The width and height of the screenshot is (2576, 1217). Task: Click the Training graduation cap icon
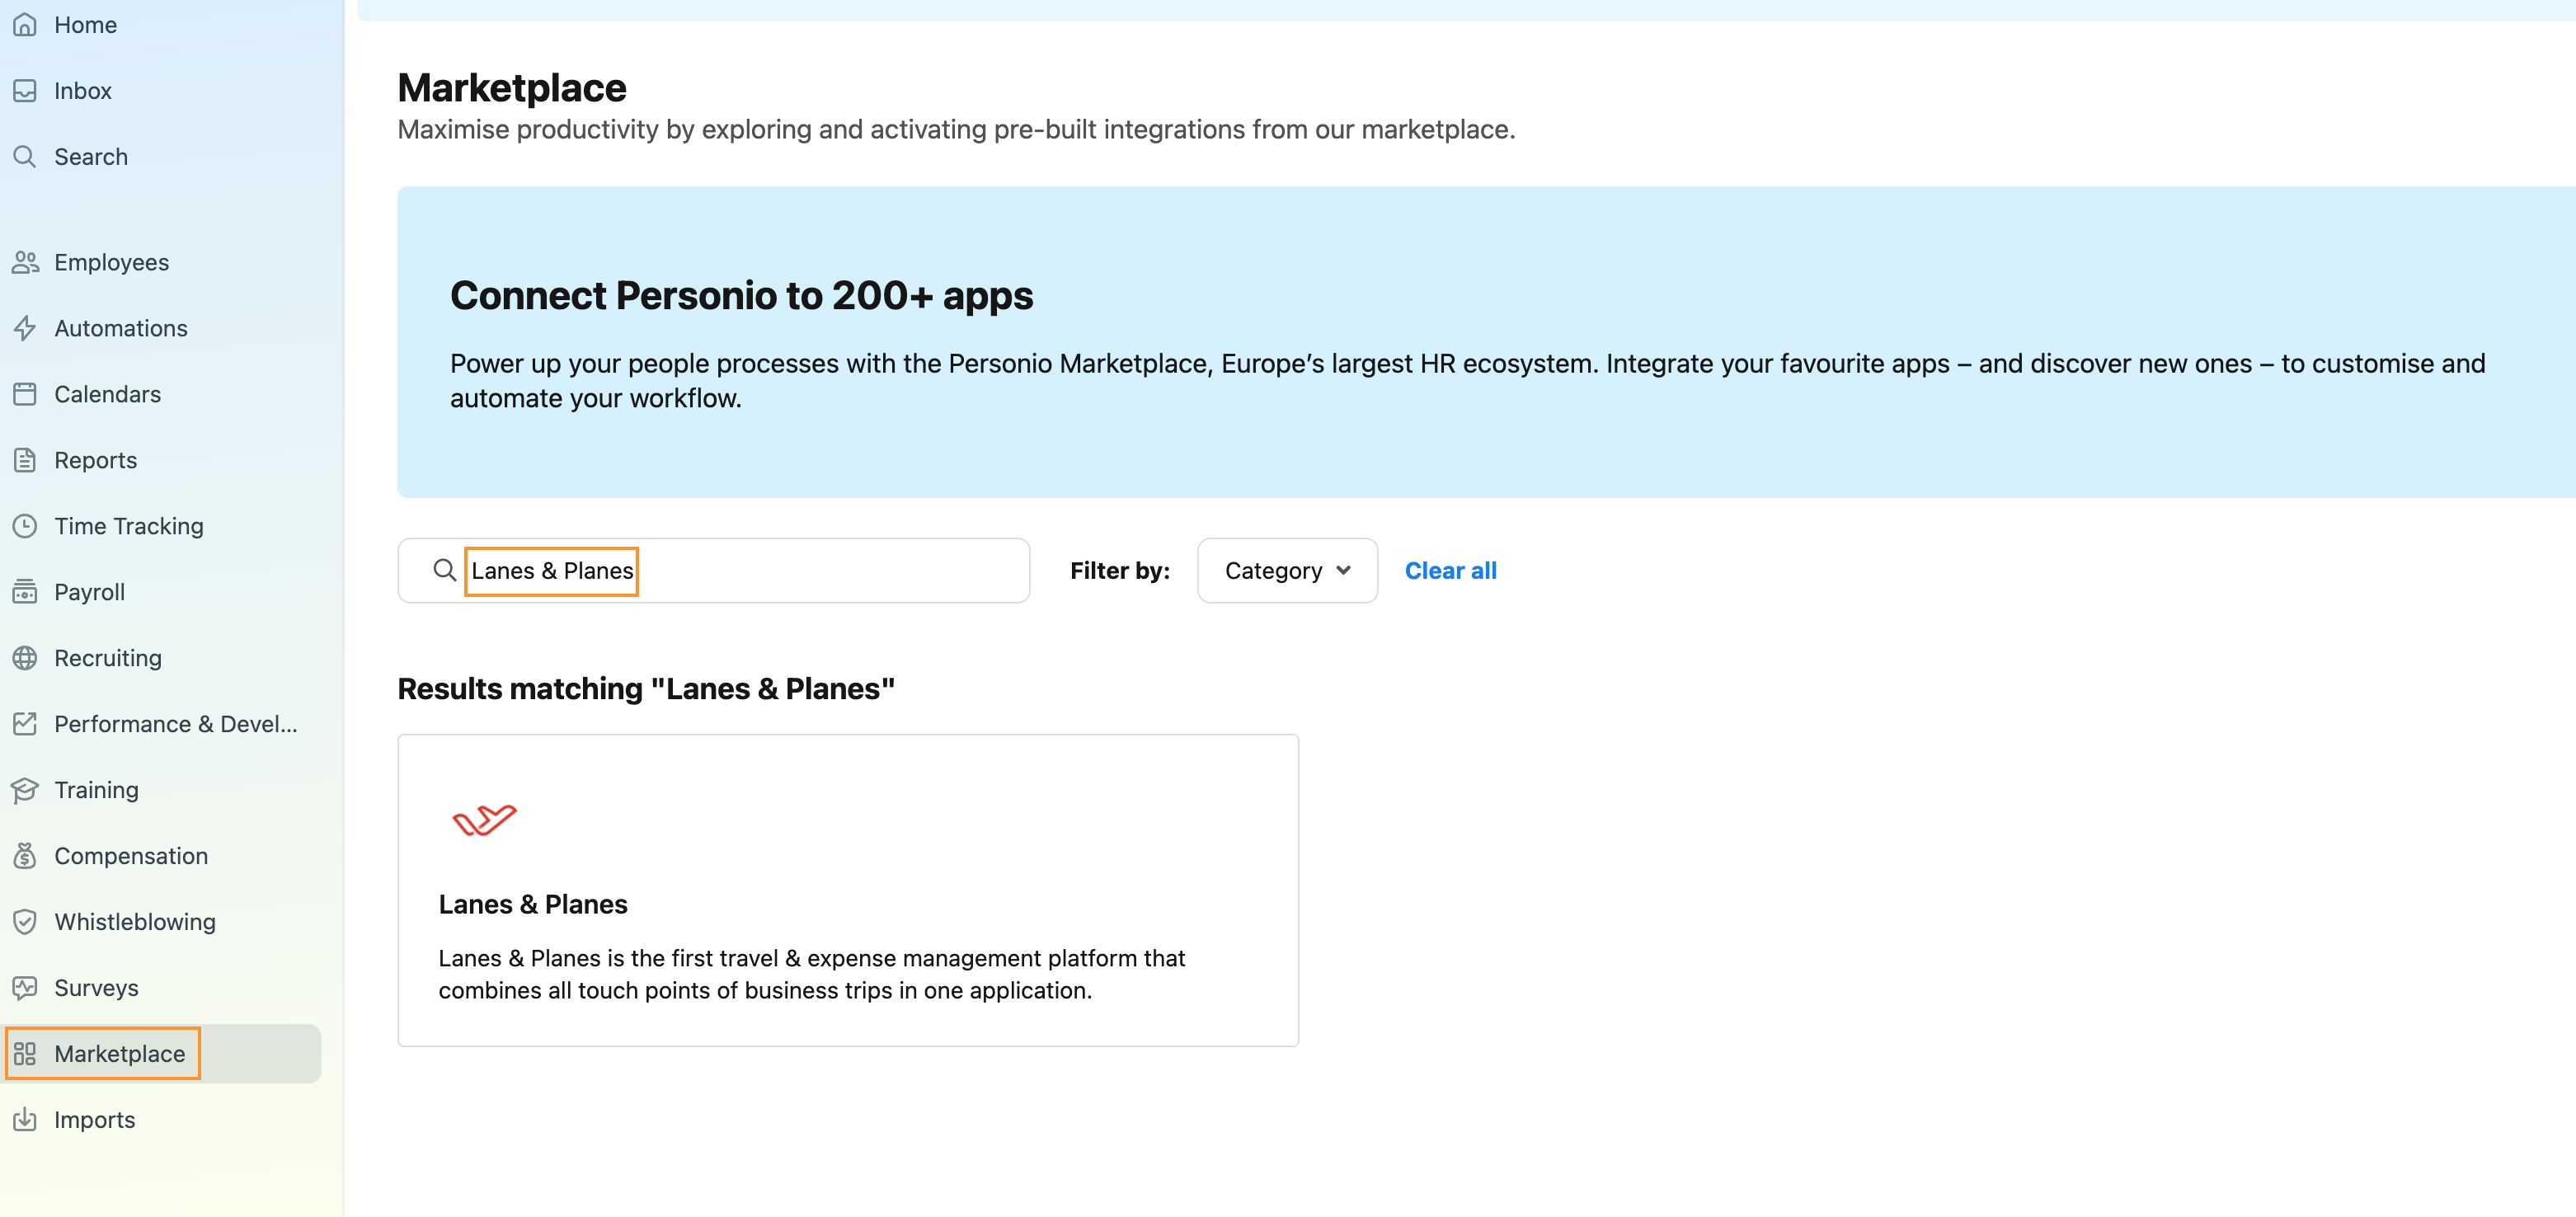[25, 790]
